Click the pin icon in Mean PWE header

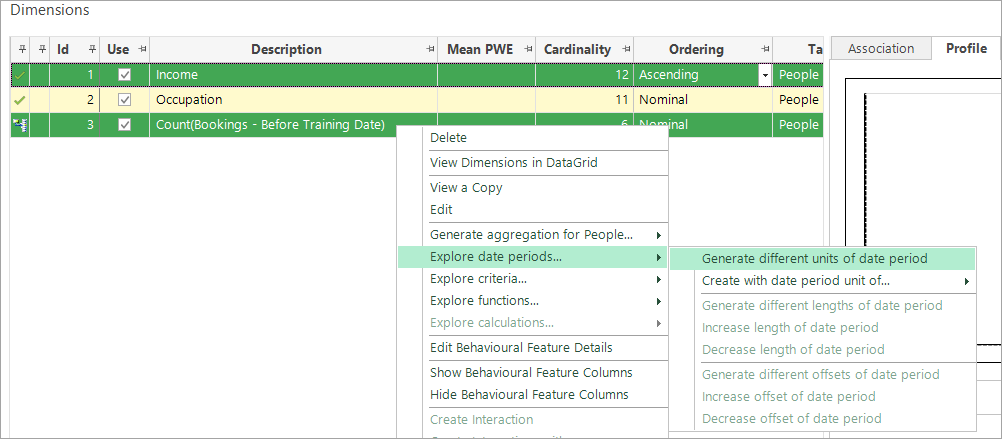click(527, 49)
